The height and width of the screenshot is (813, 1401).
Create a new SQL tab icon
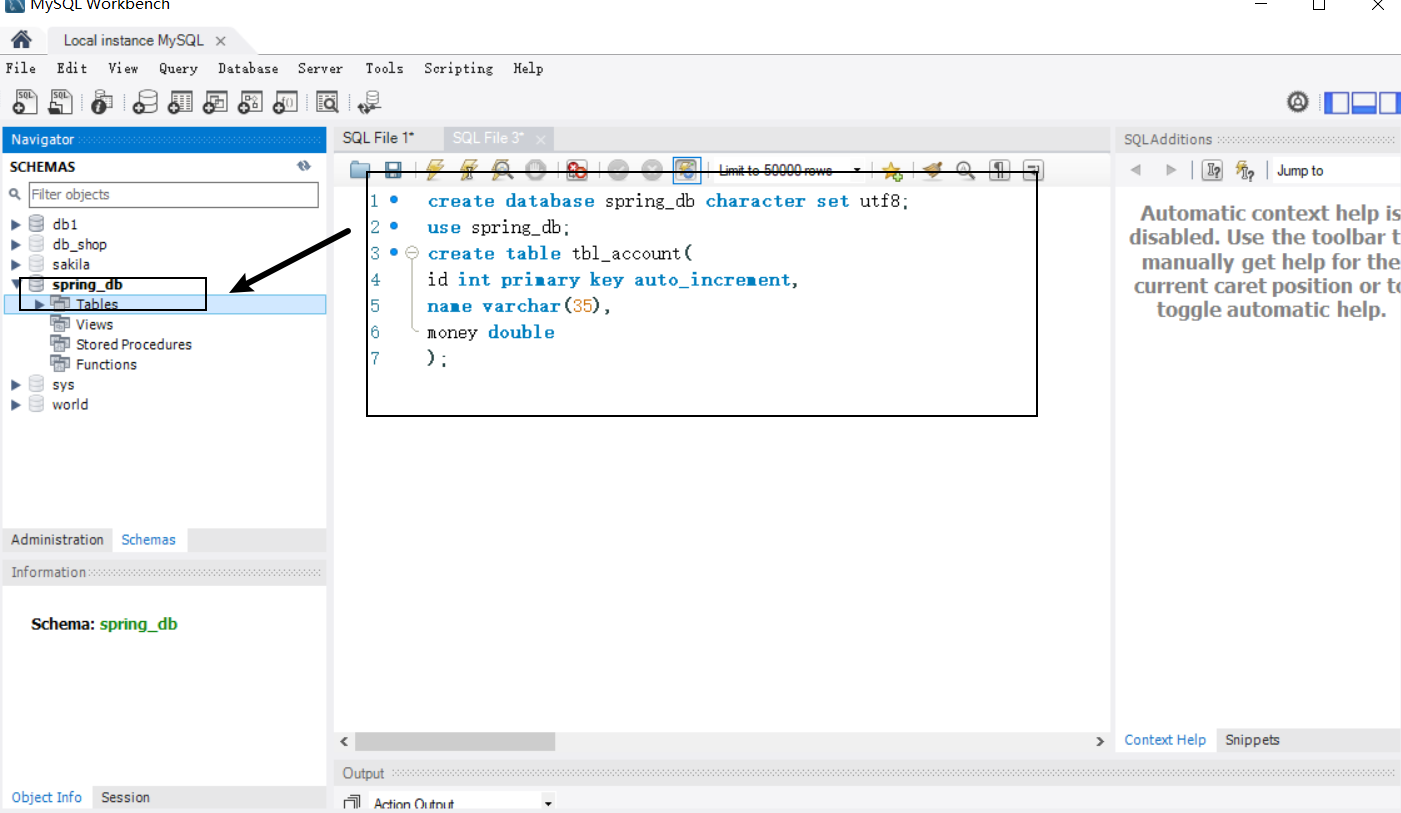coord(25,101)
